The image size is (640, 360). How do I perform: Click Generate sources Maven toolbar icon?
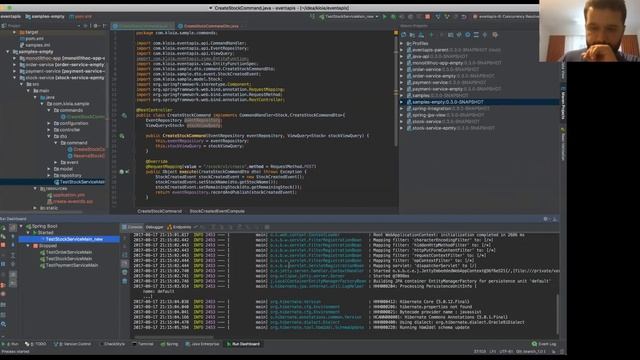(x=412, y=35)
